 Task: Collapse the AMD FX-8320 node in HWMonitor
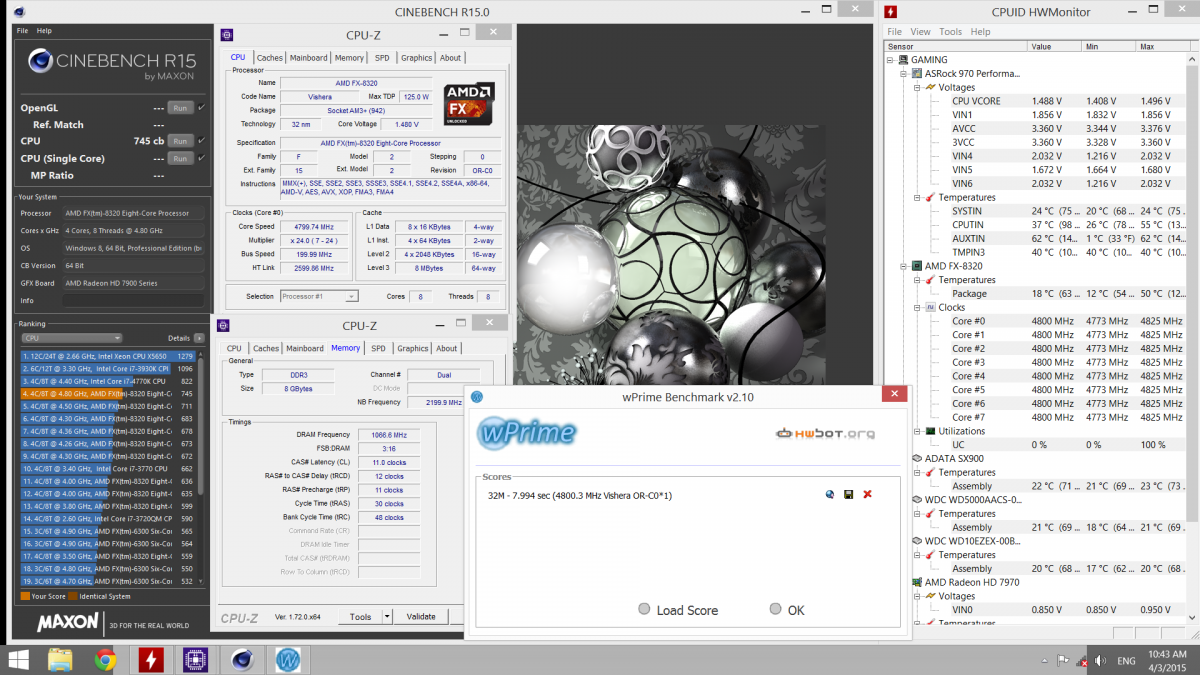point(903,266)
